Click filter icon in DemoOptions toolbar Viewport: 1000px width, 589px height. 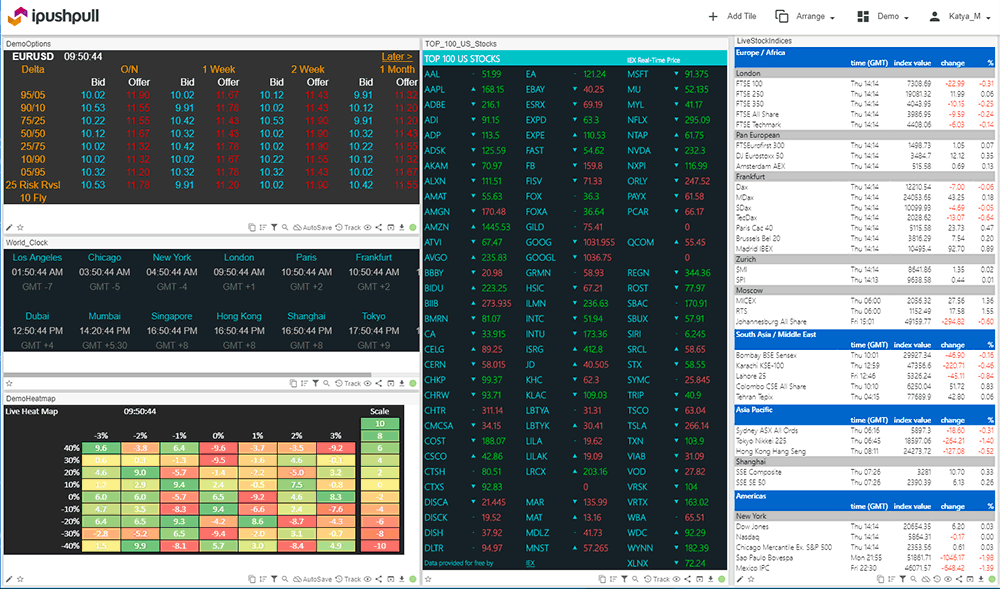pos(274,227)
